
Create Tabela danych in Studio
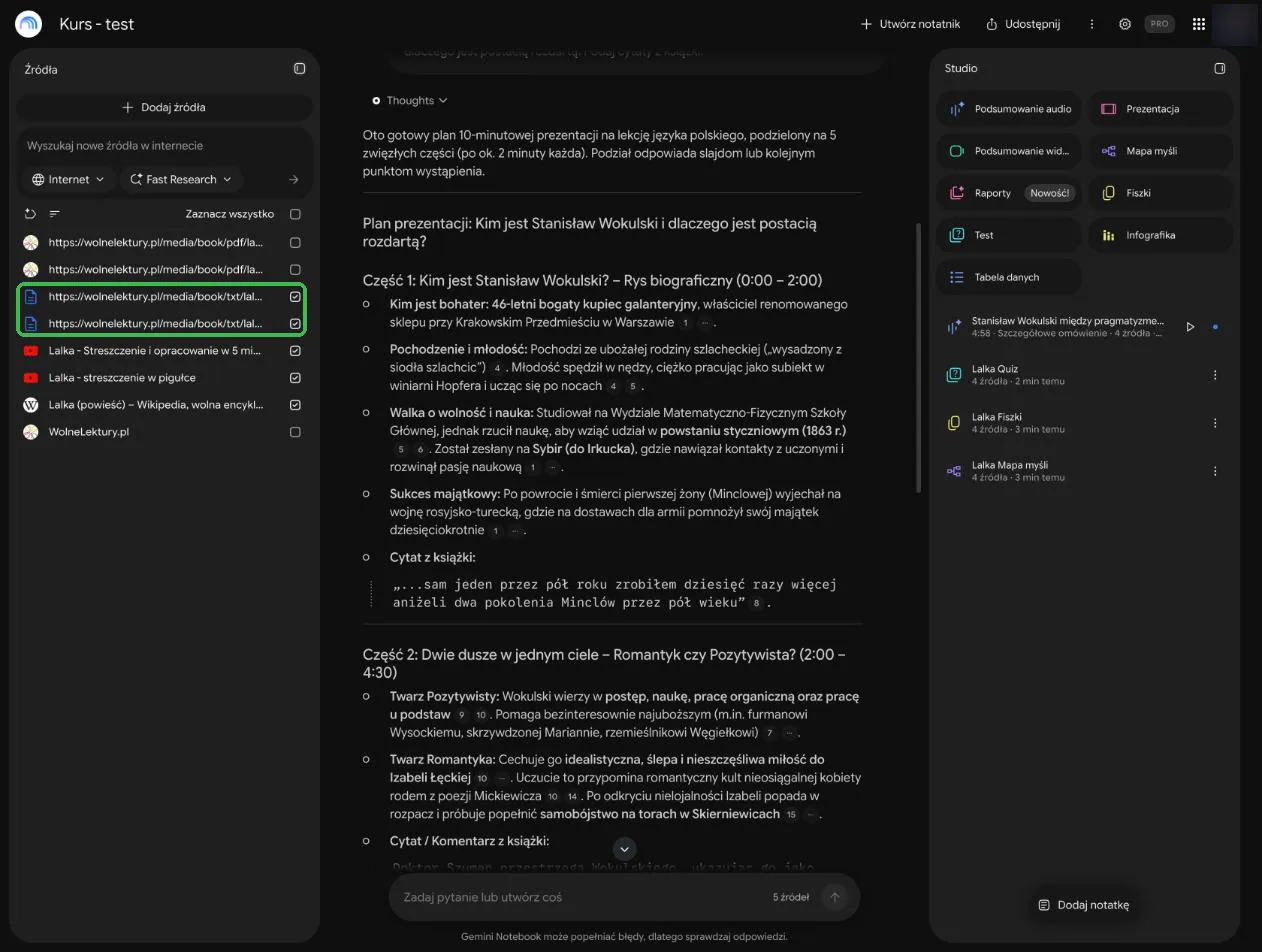(x=1009, y=277)
